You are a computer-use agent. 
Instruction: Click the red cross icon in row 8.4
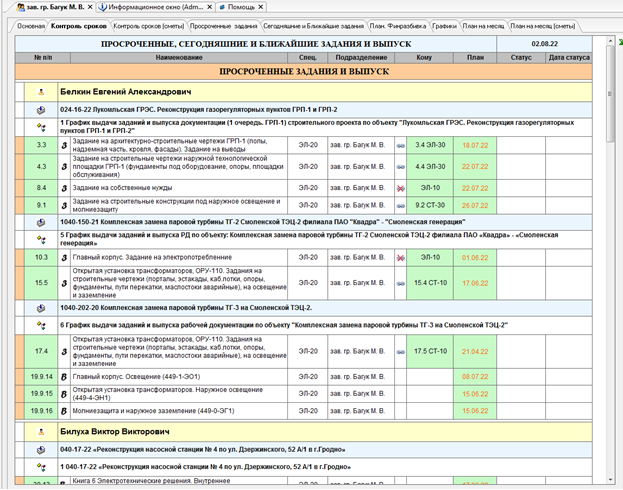coord(400,188)
